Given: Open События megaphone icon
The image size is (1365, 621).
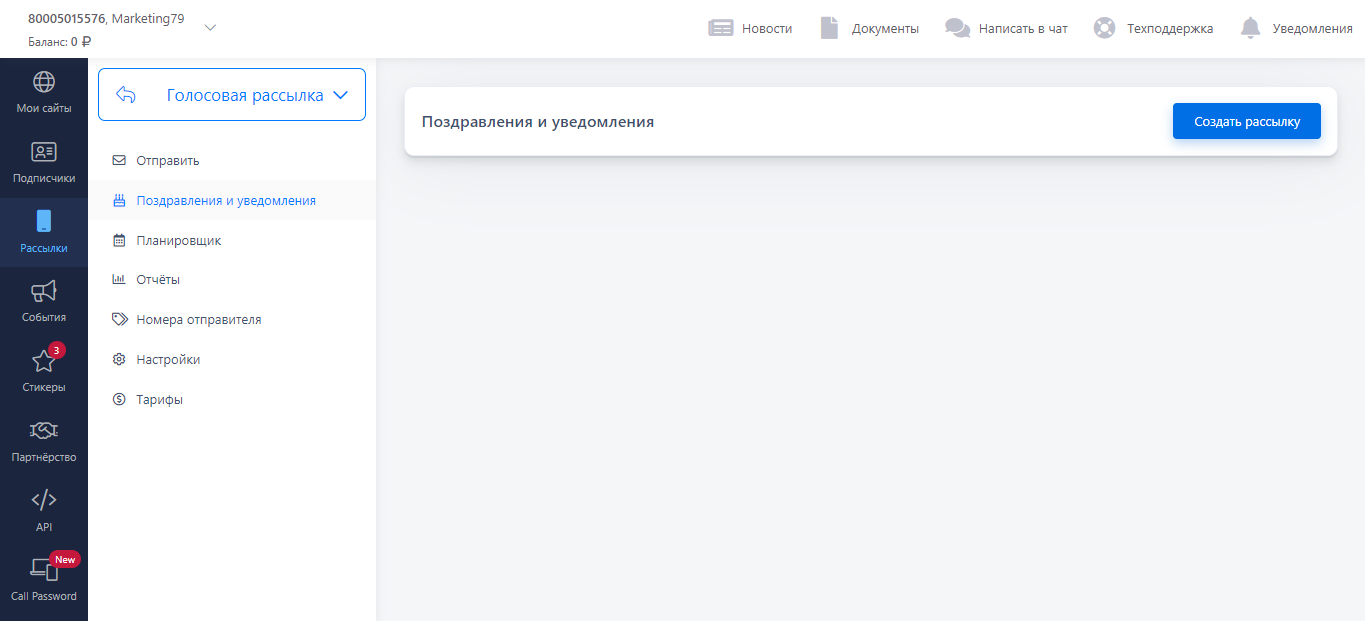Looking at the screenshot, I should click(x=44, y=291).
